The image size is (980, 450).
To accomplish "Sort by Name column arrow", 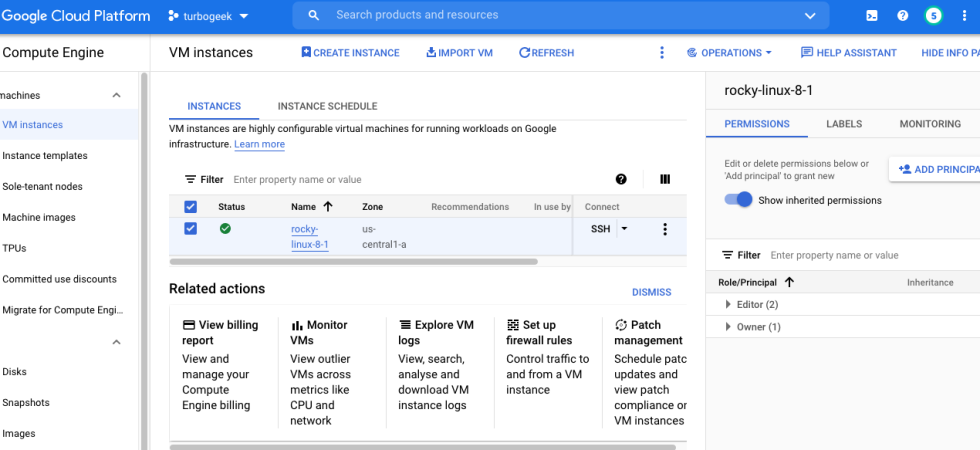I will [x=328, y=207].
